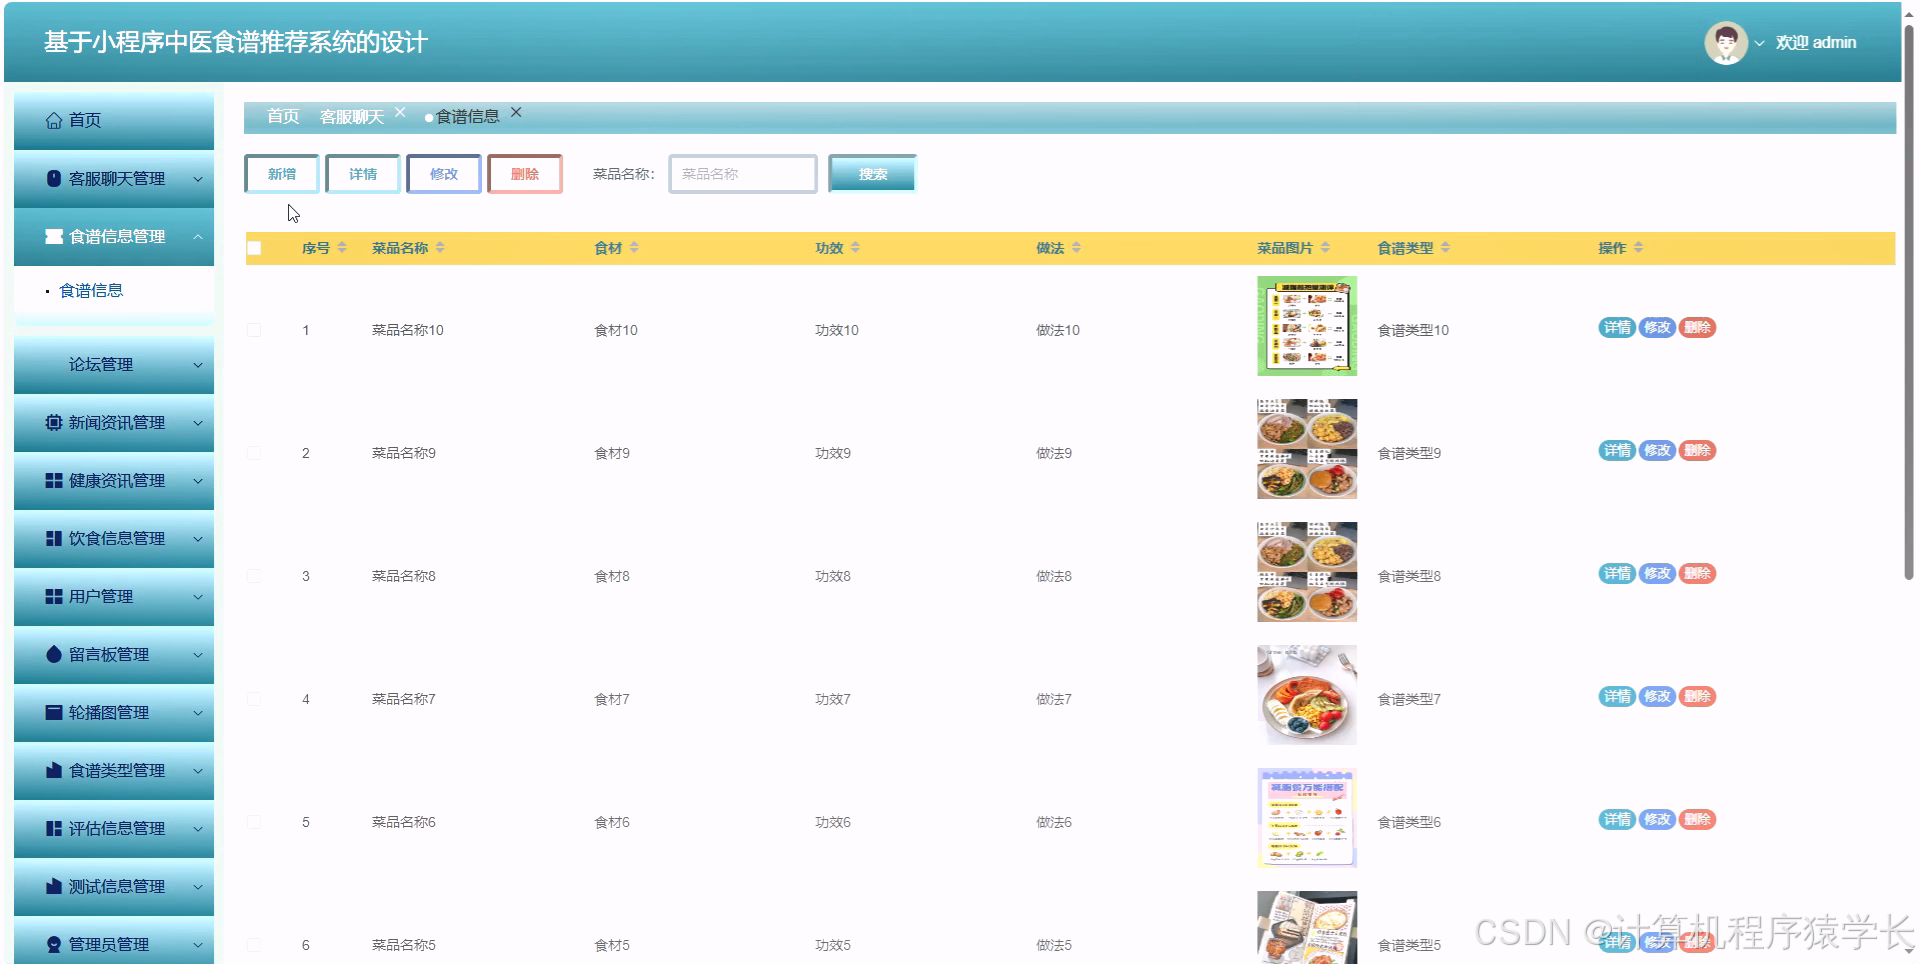Click the page vertical scrollbar
The height and width of the screenshot is (964, 1920).
pyautogui.click(x=1909, y=300)
